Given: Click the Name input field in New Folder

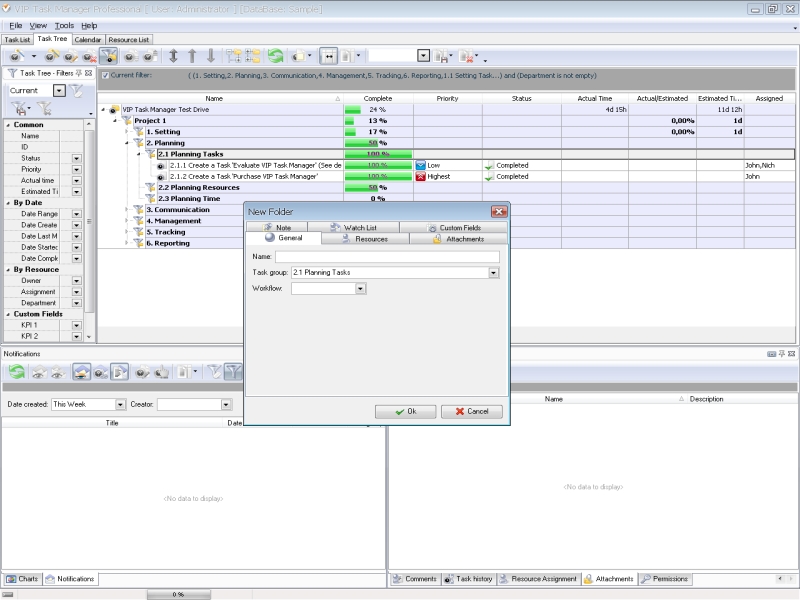Looking at the screenshot, I should coord(387,257).
